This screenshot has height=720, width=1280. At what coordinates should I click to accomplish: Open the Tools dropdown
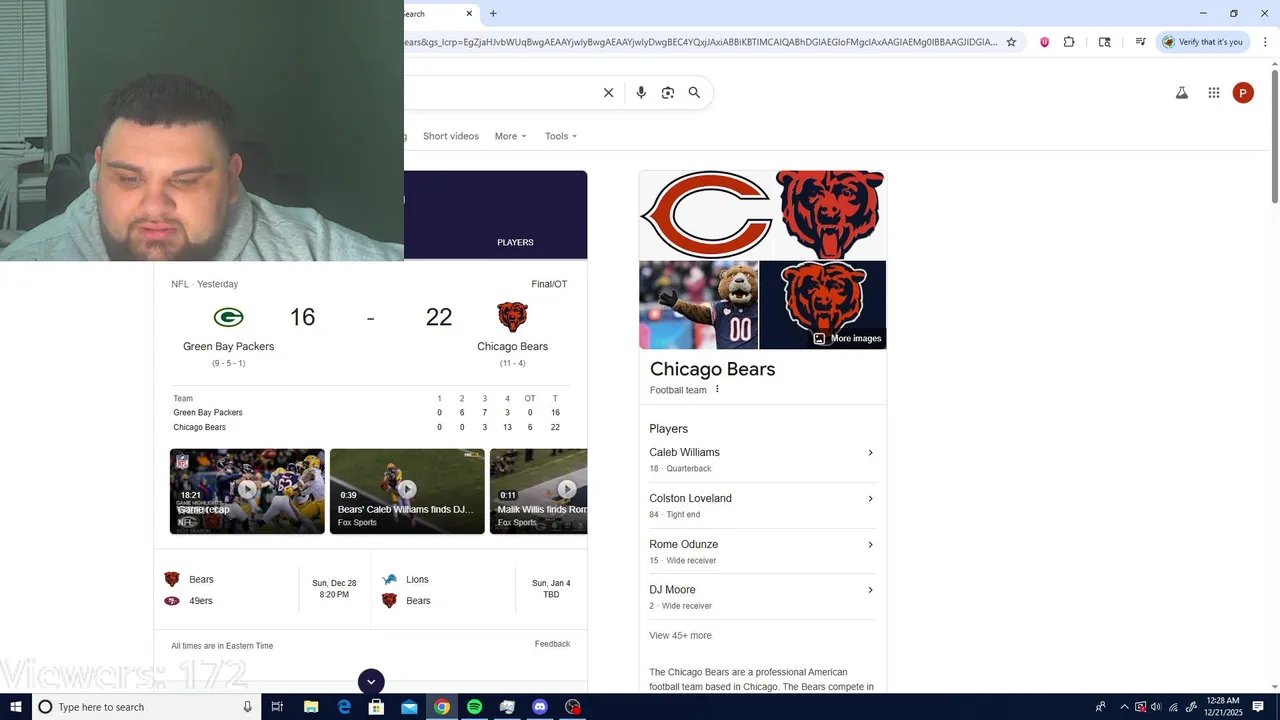coord(561,136)
